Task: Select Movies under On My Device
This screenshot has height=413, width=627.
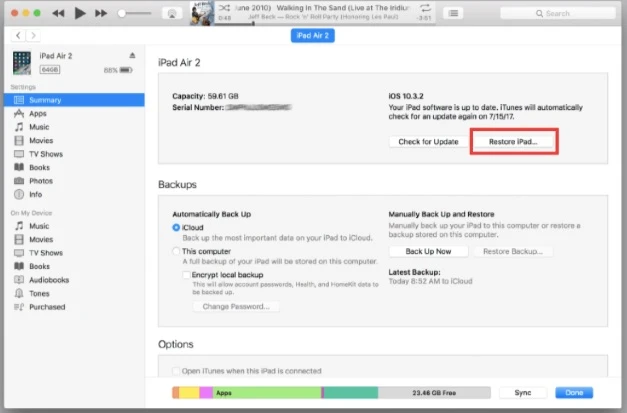Action: pos(74,239)
